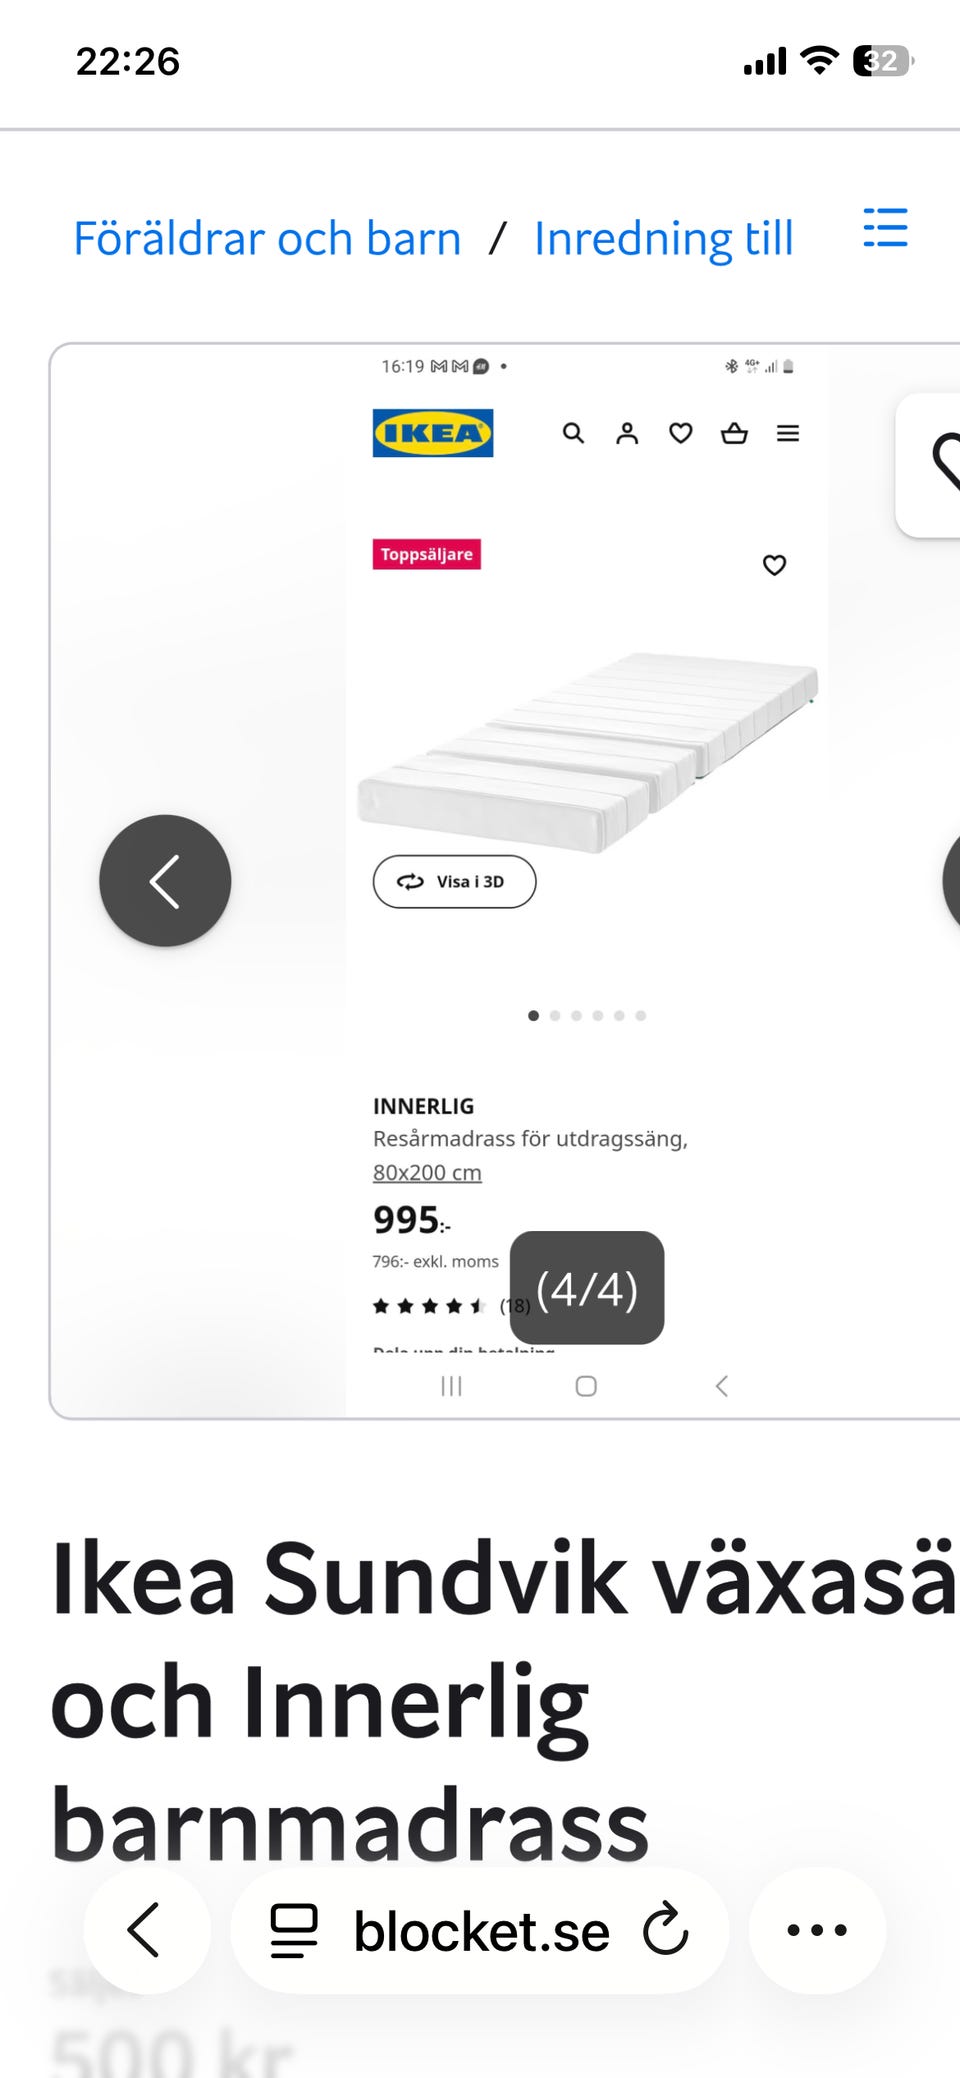Go to next listing photo
The height and width of the screenshot is (2078, 960).
click(950, 881)
